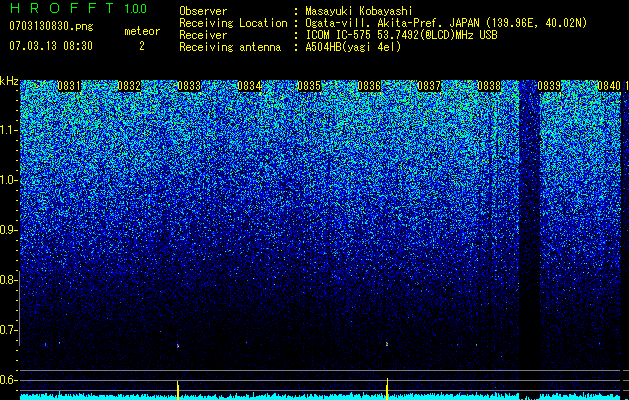Click the 1.1 kHz axis tick label
The height and width of the screenshot is (400, 629).
(9, 130)
